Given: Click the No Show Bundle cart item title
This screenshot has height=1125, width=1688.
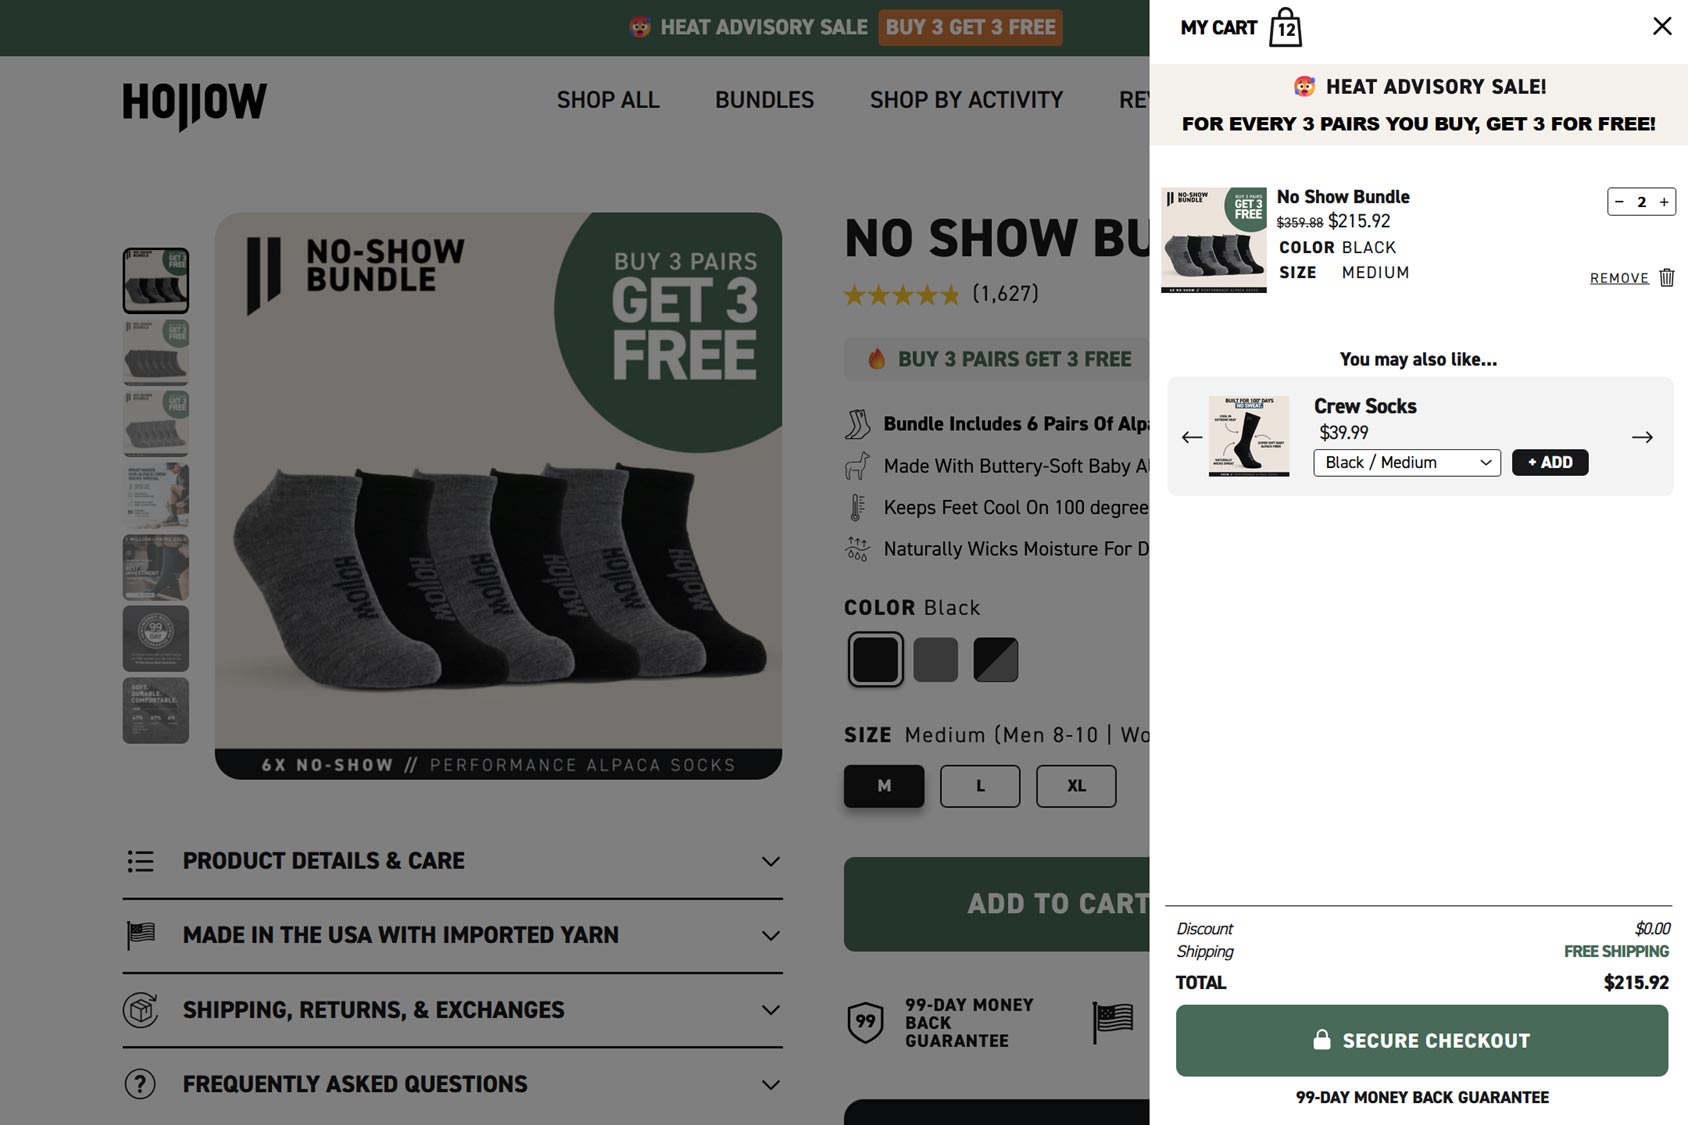Looking at the screenshot, I should [x=1343, y=197].
